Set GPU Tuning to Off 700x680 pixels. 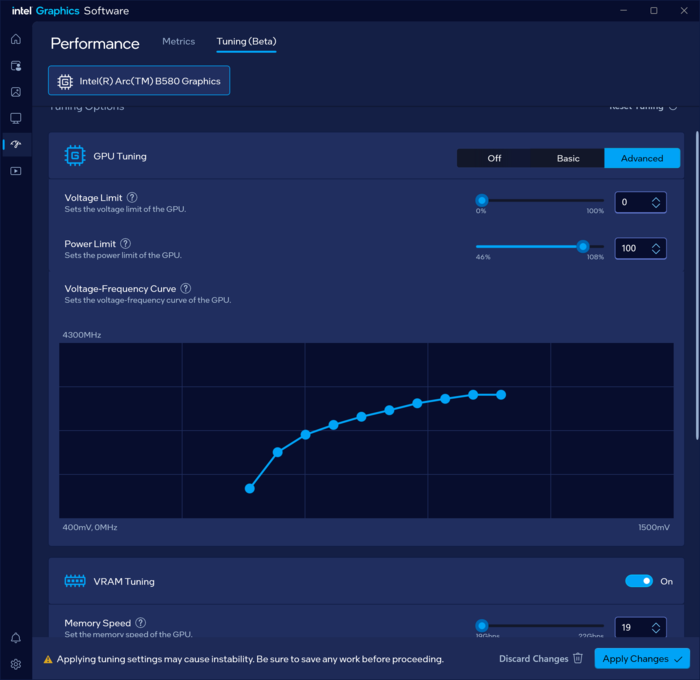(x=494, y=158)
